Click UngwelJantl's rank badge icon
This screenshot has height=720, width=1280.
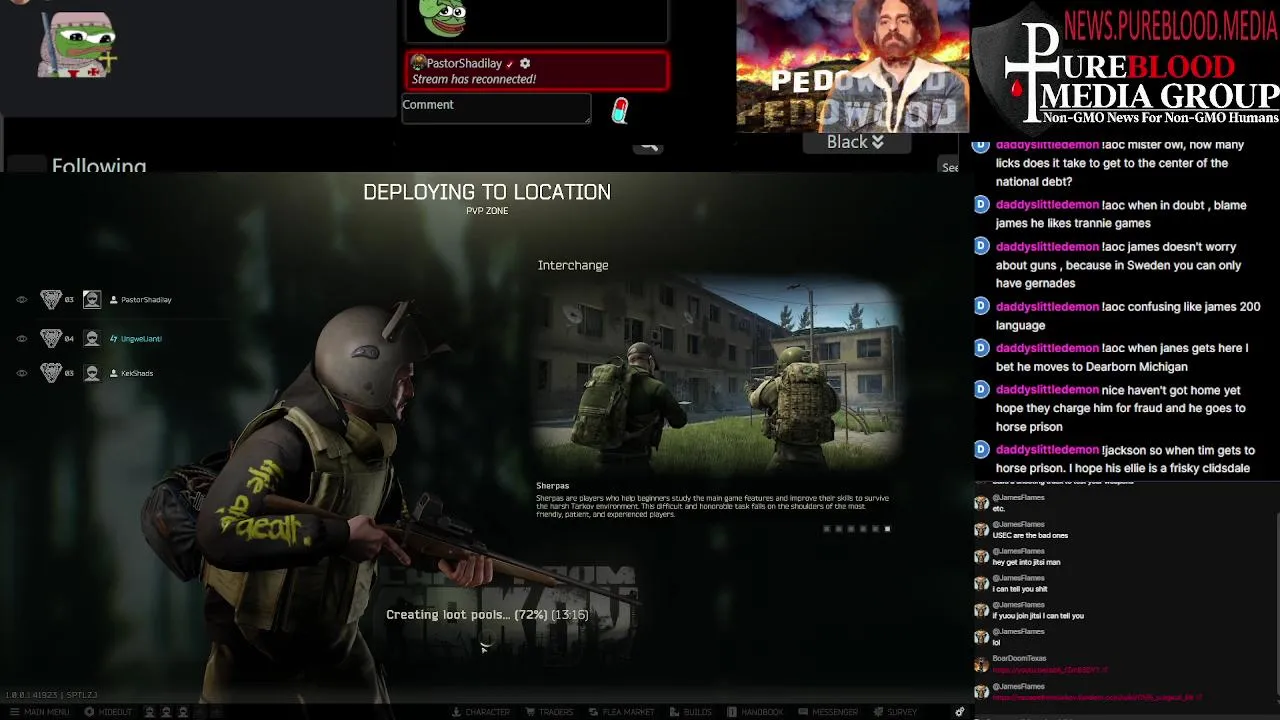[50, 338]
